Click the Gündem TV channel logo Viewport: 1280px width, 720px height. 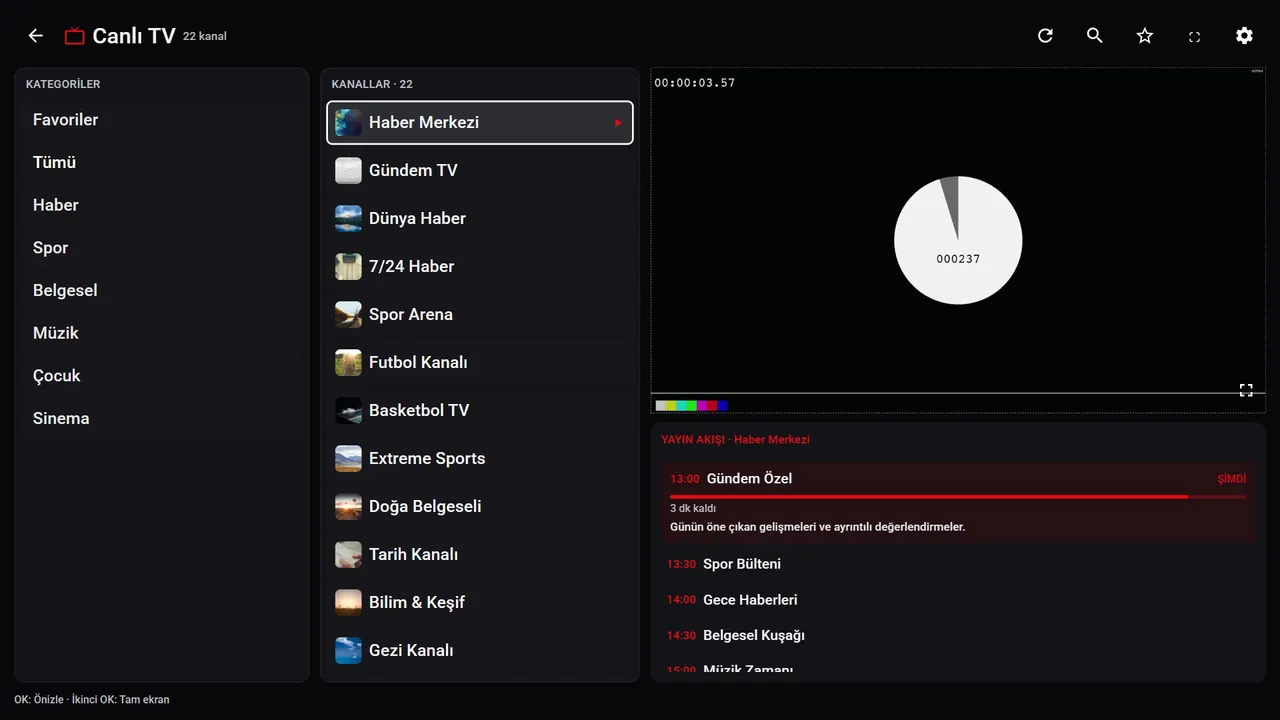pyautogui.click(x=348, y=171)
